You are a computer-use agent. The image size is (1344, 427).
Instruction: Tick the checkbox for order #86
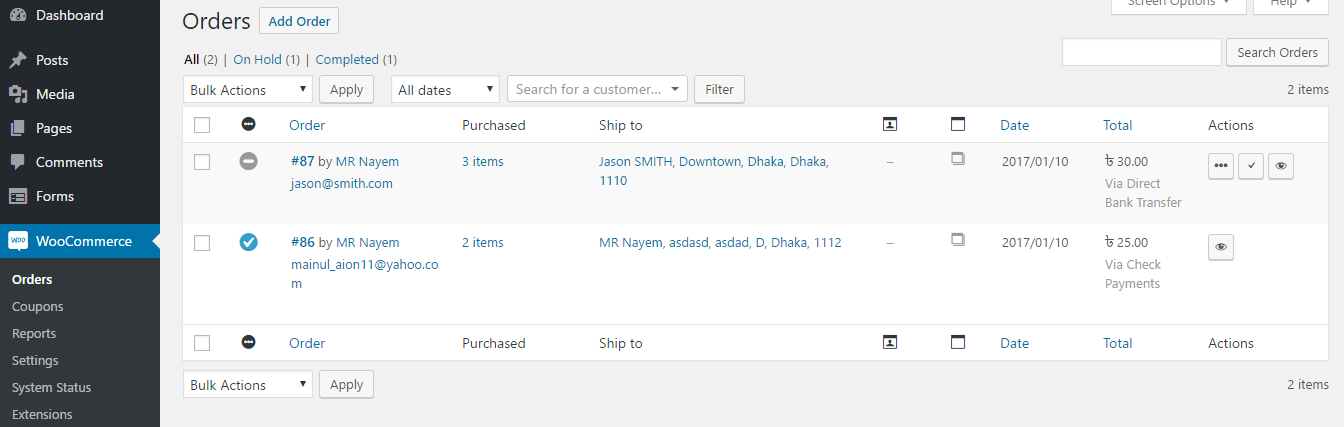(202, 243)
